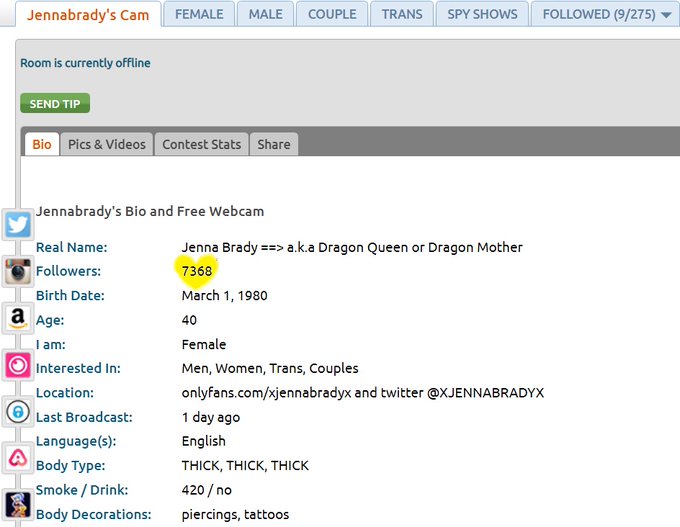Click the blue padlock circle icon
Screen dimensions: 680x527
pos(18,412)
